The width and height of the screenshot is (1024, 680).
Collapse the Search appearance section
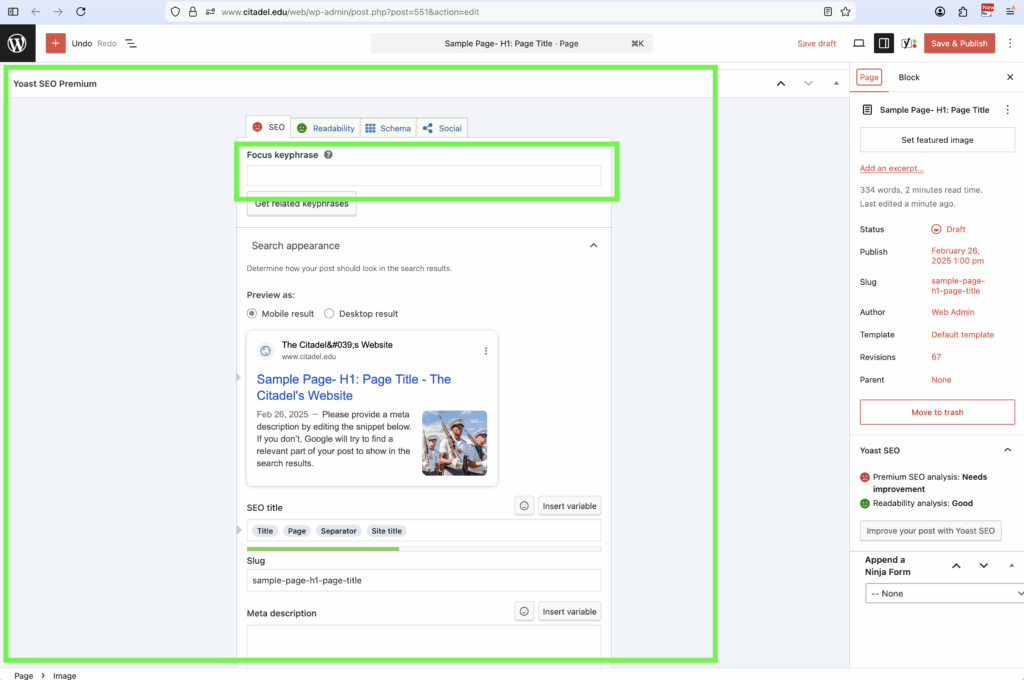pos(593,244)
